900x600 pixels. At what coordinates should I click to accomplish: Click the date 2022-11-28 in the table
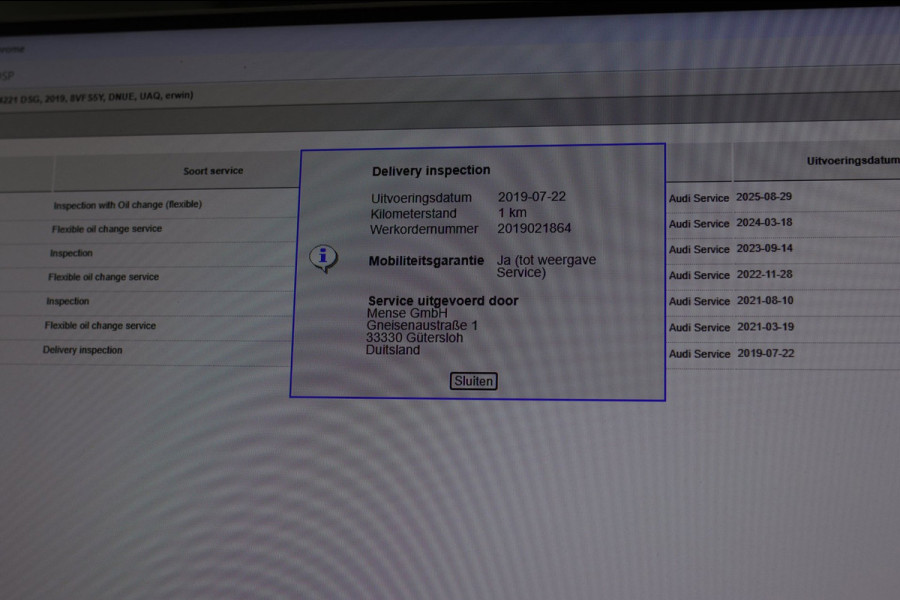tap(765, 274)
